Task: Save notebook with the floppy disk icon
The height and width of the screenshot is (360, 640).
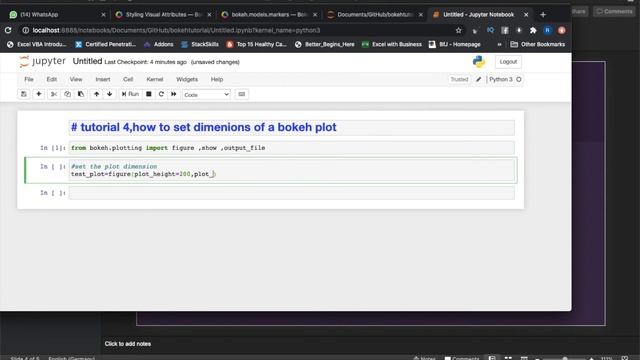Action: click(24, 94)
